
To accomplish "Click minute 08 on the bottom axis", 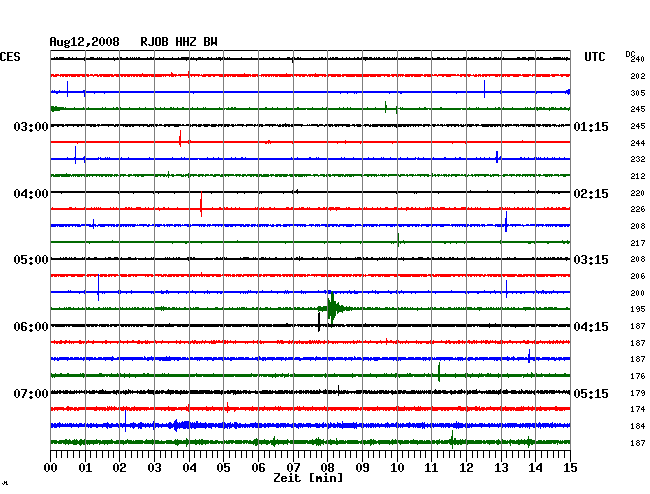I will point(327,467).
